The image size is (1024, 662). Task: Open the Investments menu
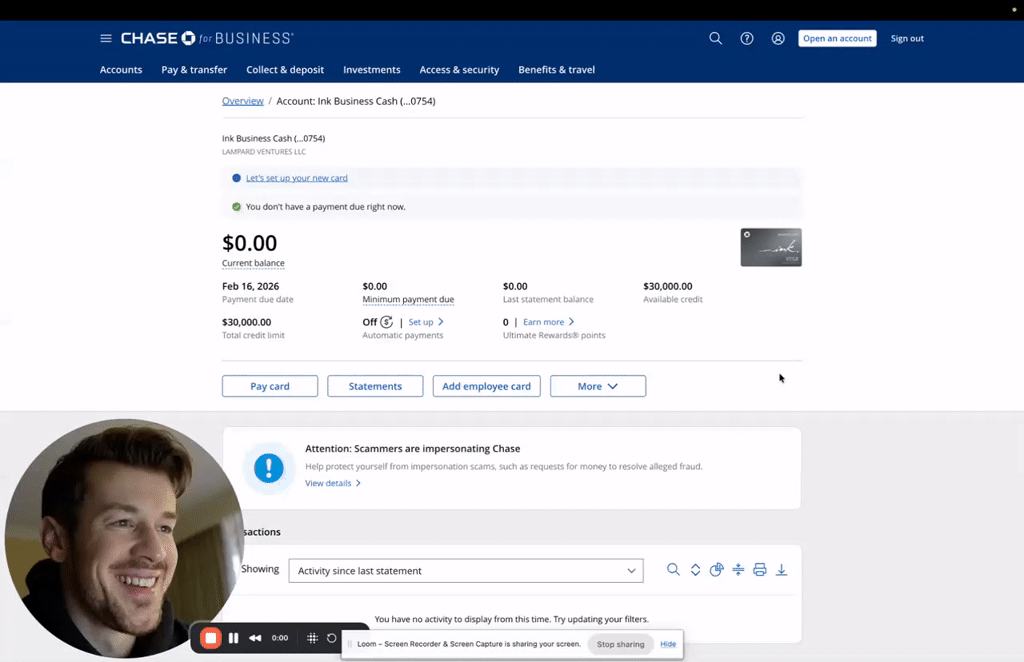(x=372, y=70)
